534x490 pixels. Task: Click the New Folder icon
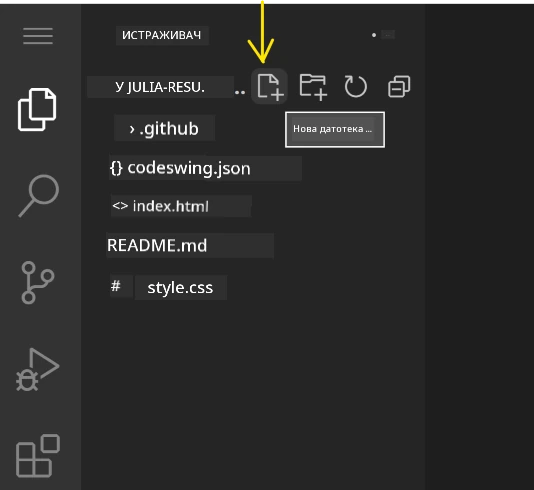[x=313, y=87]
